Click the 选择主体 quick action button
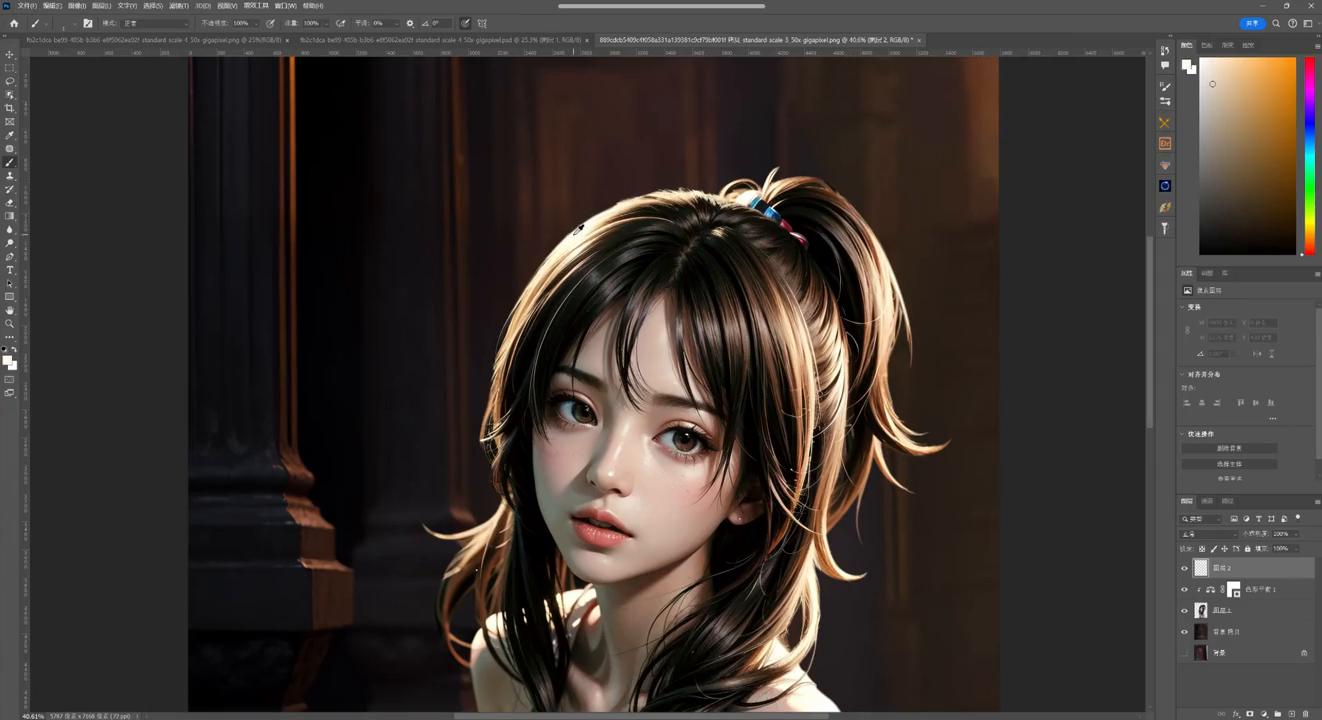 point(1229,464)
